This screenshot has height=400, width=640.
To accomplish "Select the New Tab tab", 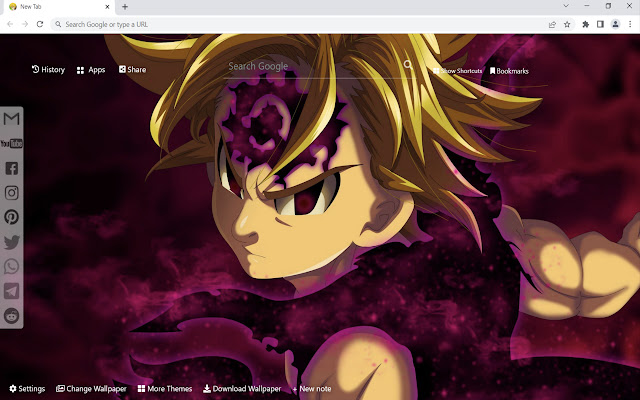I will point(57,7).
